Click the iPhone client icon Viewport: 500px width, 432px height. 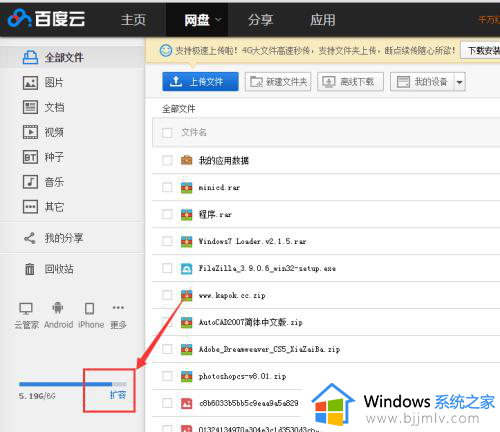tap(89, 309)
